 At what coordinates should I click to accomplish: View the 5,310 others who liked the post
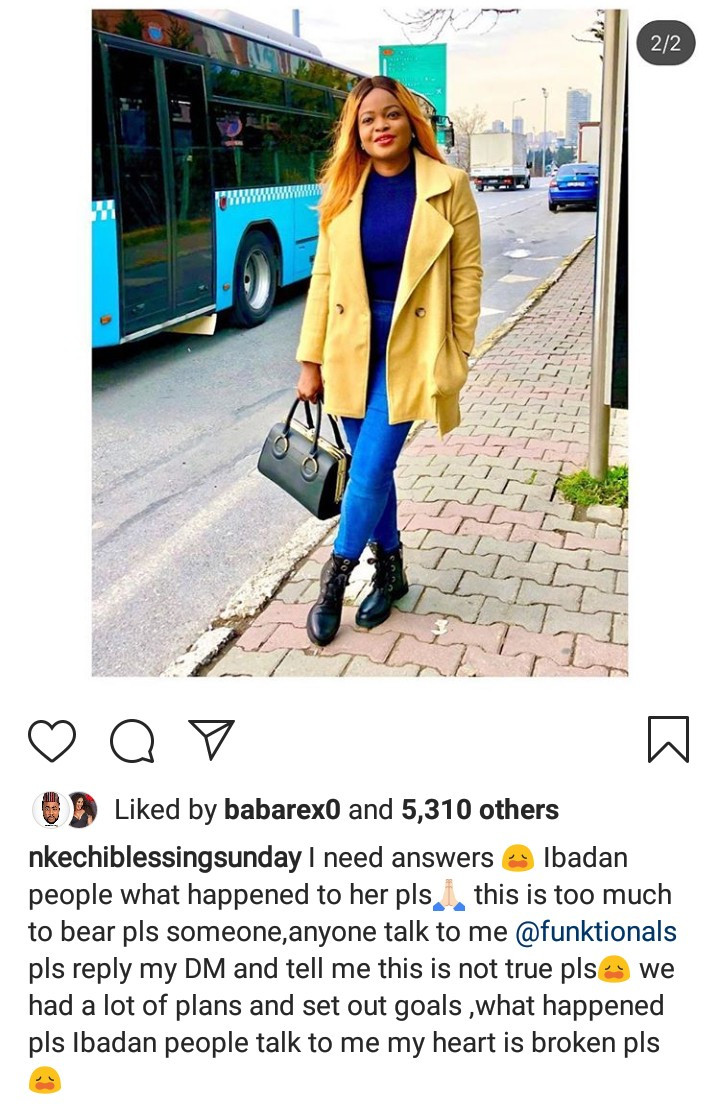tap(480, 809)
